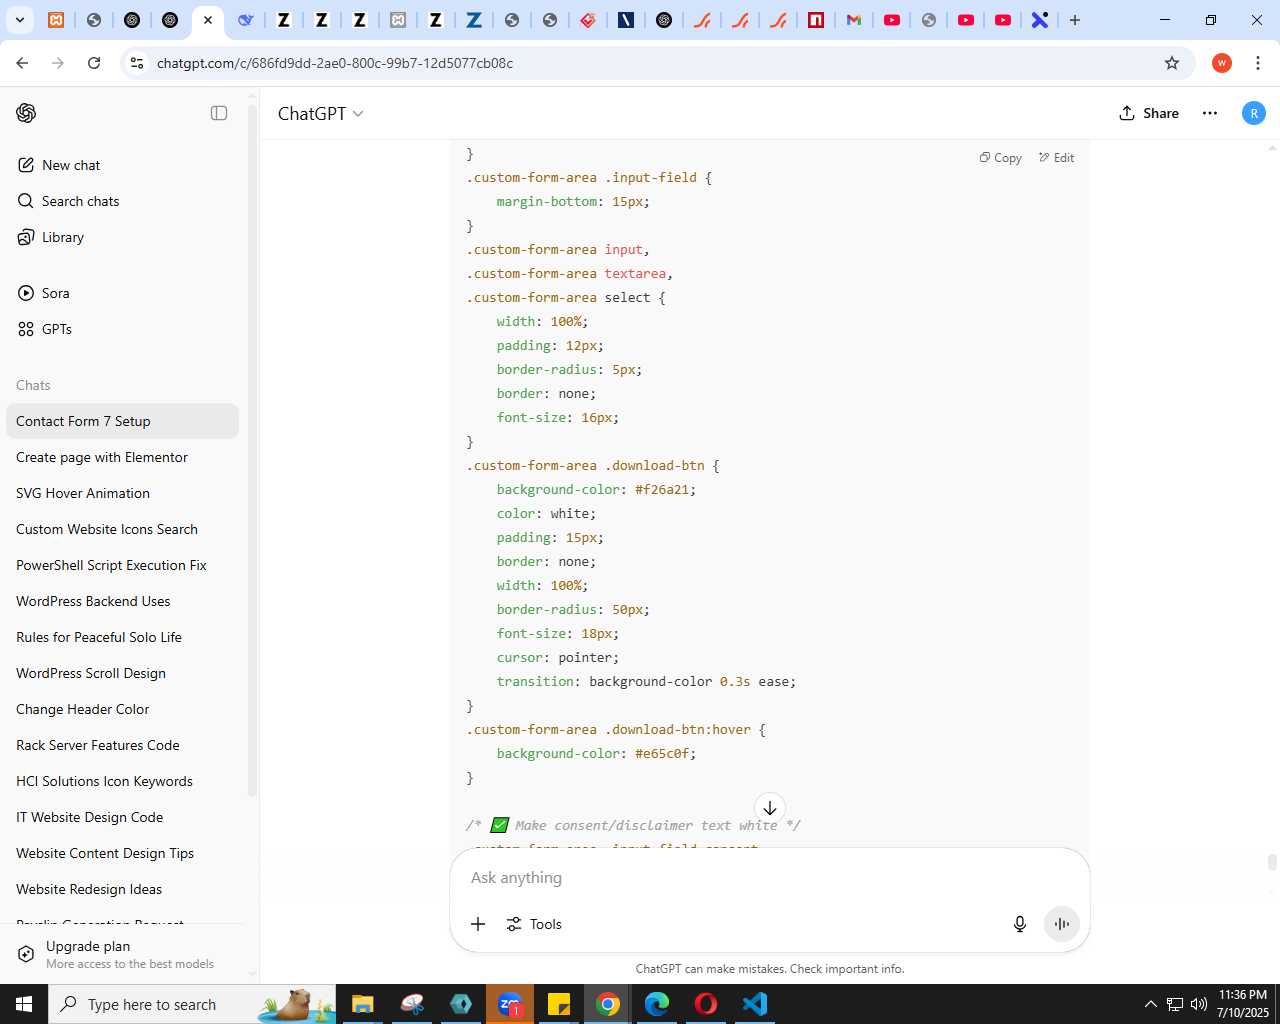Click the scroll-to-bottom arrow button
This screenshot has width=1280, height=1024.
tap(769, 808)
